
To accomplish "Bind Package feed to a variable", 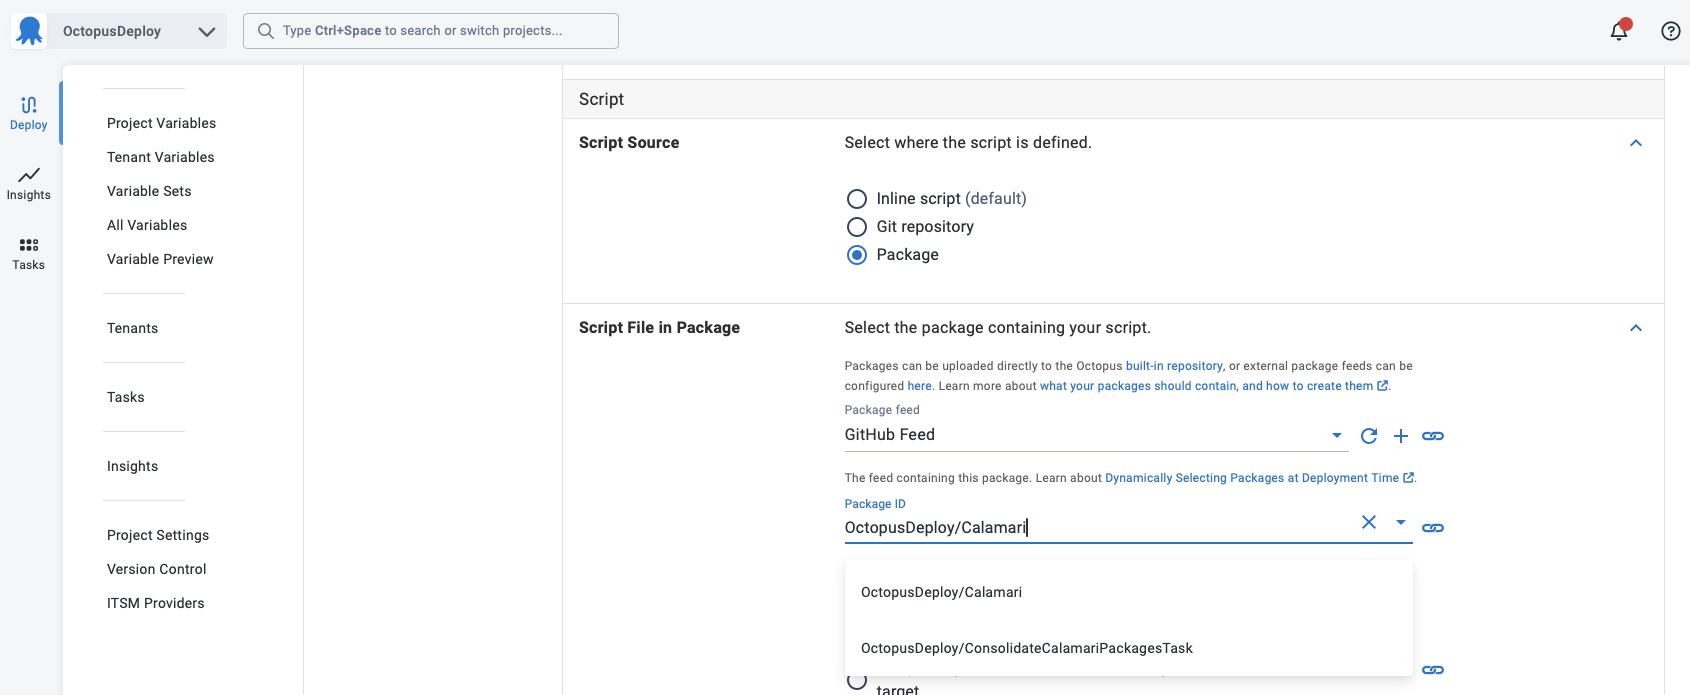I will [1433, 436].
